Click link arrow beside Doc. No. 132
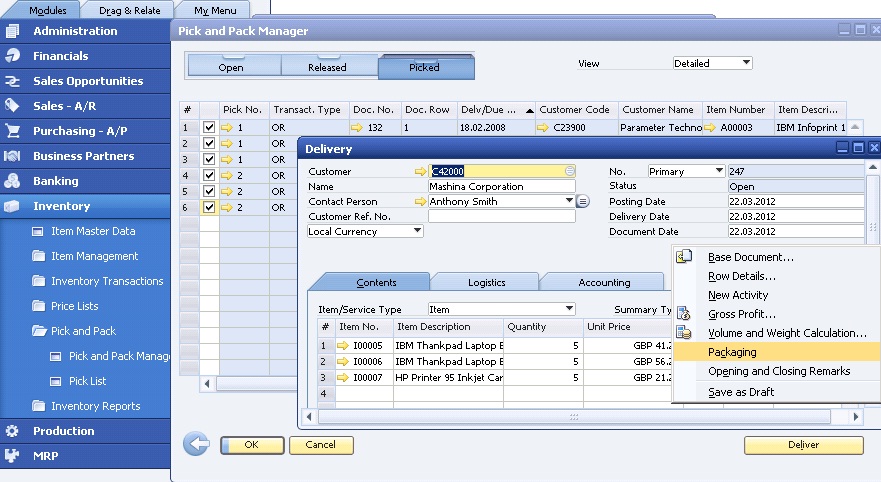The width and height of the screenshot is (881, 482). (x=357, y=128)
